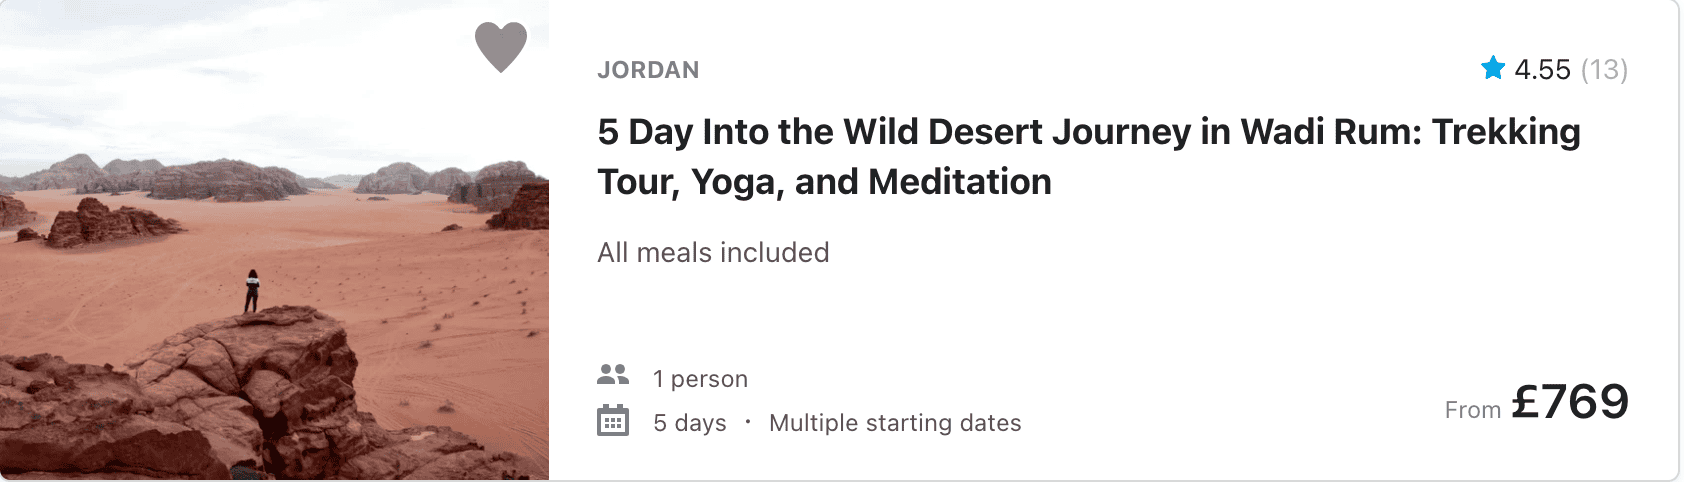1684x482 pixels.
Task: Open the Wadi Rum desert photo thumbnail
Action: coord(274,240)
